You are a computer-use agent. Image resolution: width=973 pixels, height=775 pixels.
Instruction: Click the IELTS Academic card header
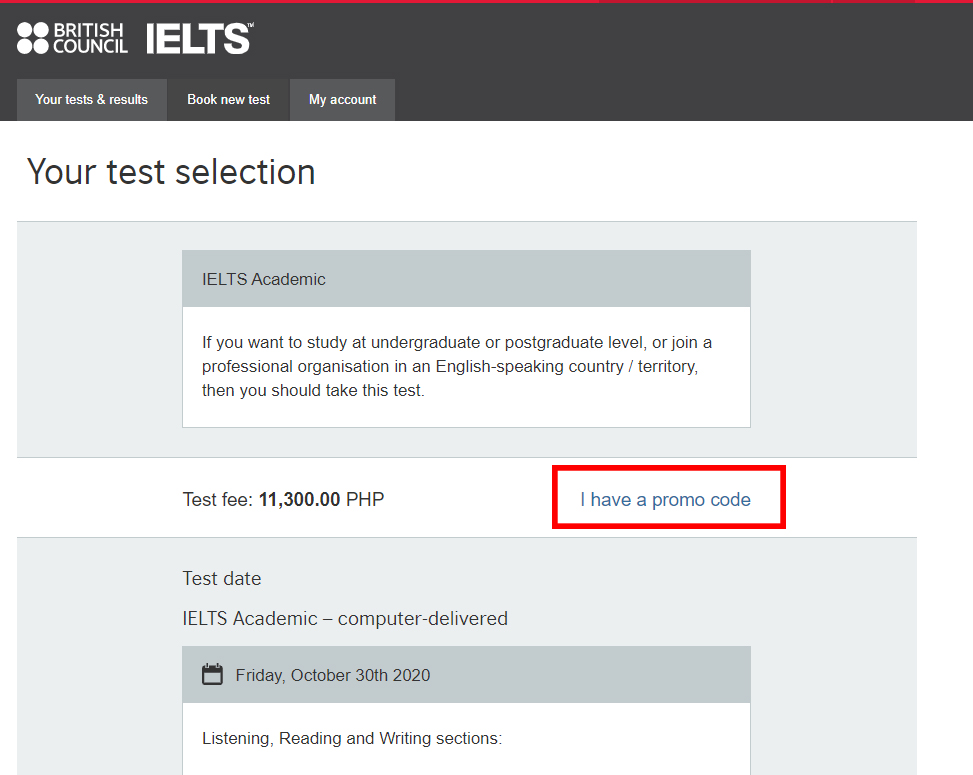coord(467,279)
